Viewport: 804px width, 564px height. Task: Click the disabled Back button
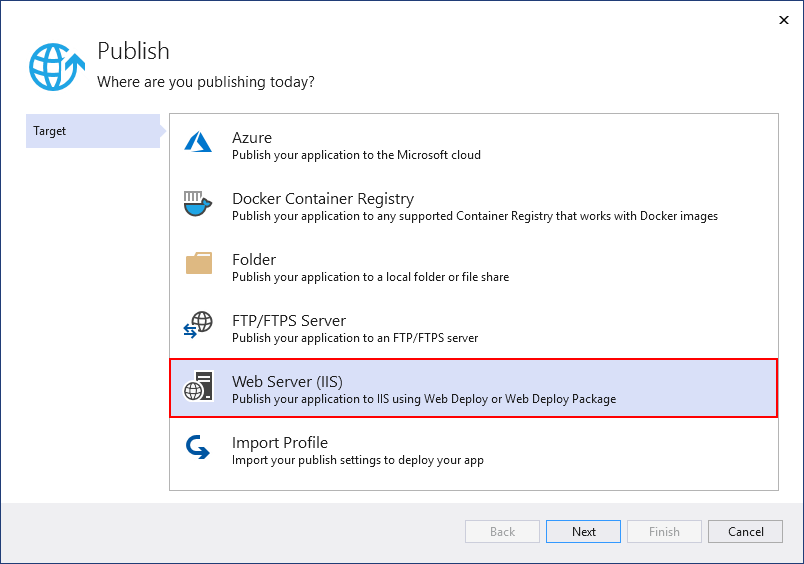click(502, 532)
